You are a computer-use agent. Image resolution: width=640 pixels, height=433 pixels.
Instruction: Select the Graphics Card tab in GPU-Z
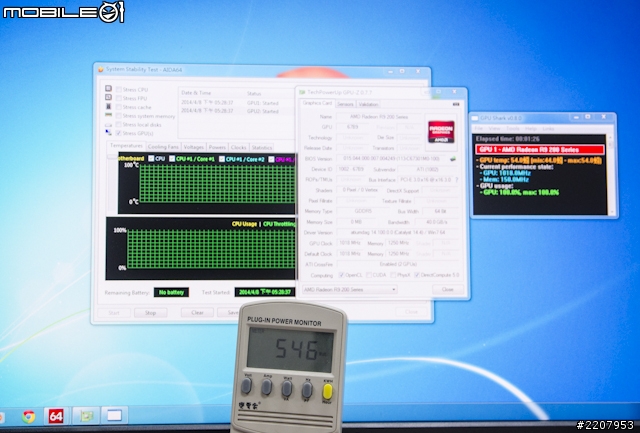tap(317, 103)
